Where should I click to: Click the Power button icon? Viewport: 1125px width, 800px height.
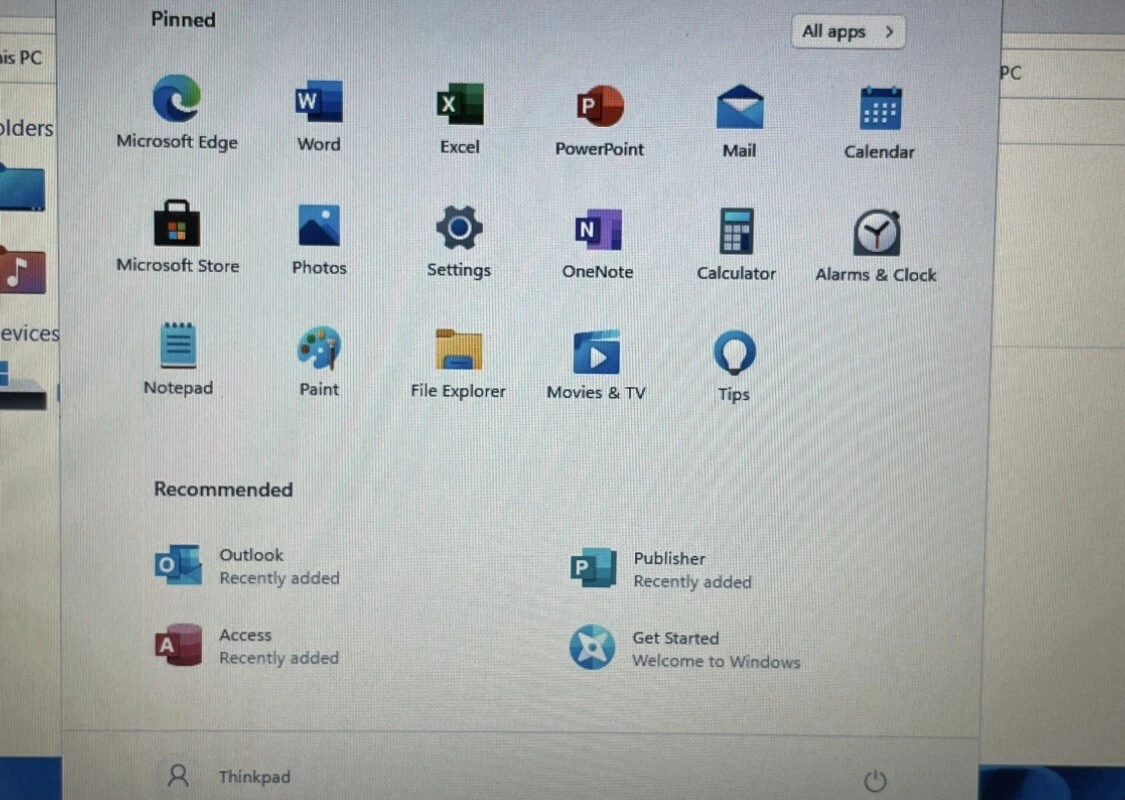[875, 781]
